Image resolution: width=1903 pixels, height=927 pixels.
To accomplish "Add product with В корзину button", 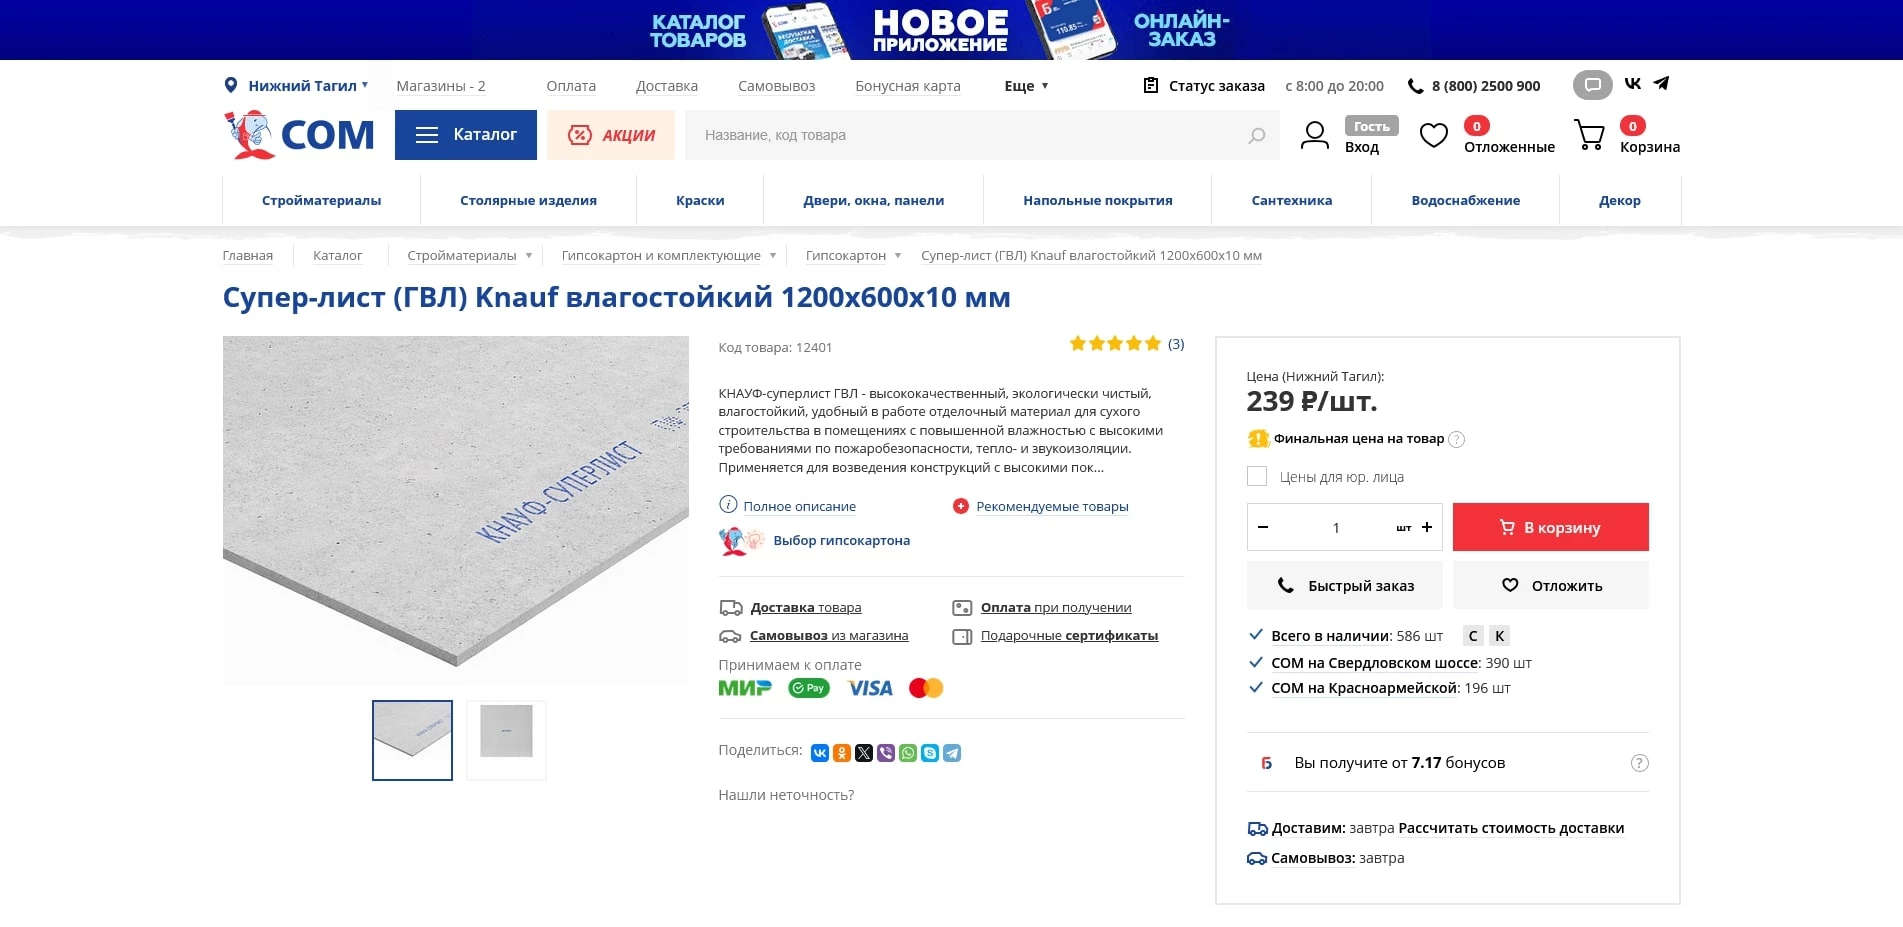I will point(1550,527).
